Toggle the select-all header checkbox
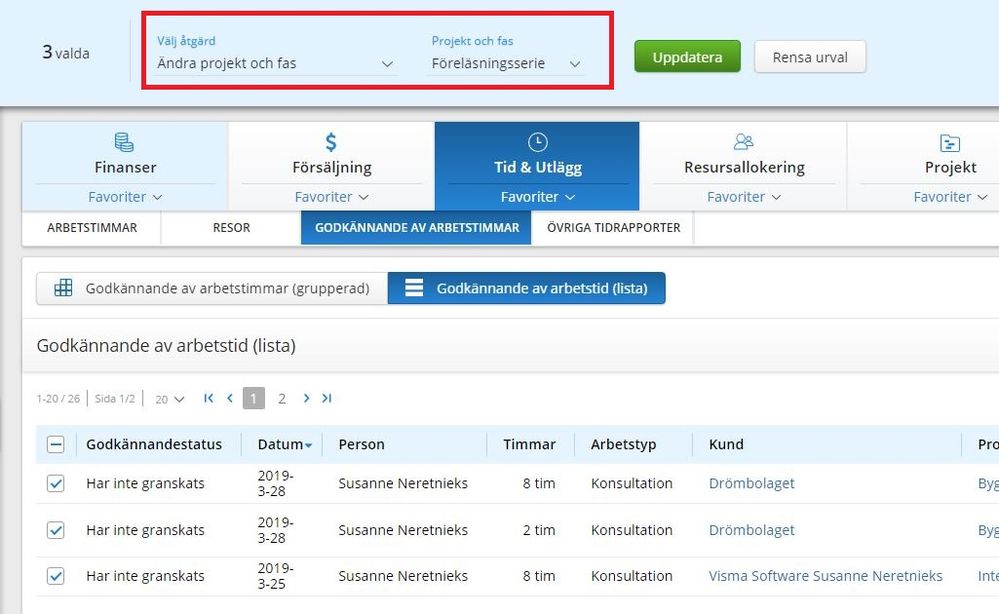 click(x=56, y=445)
